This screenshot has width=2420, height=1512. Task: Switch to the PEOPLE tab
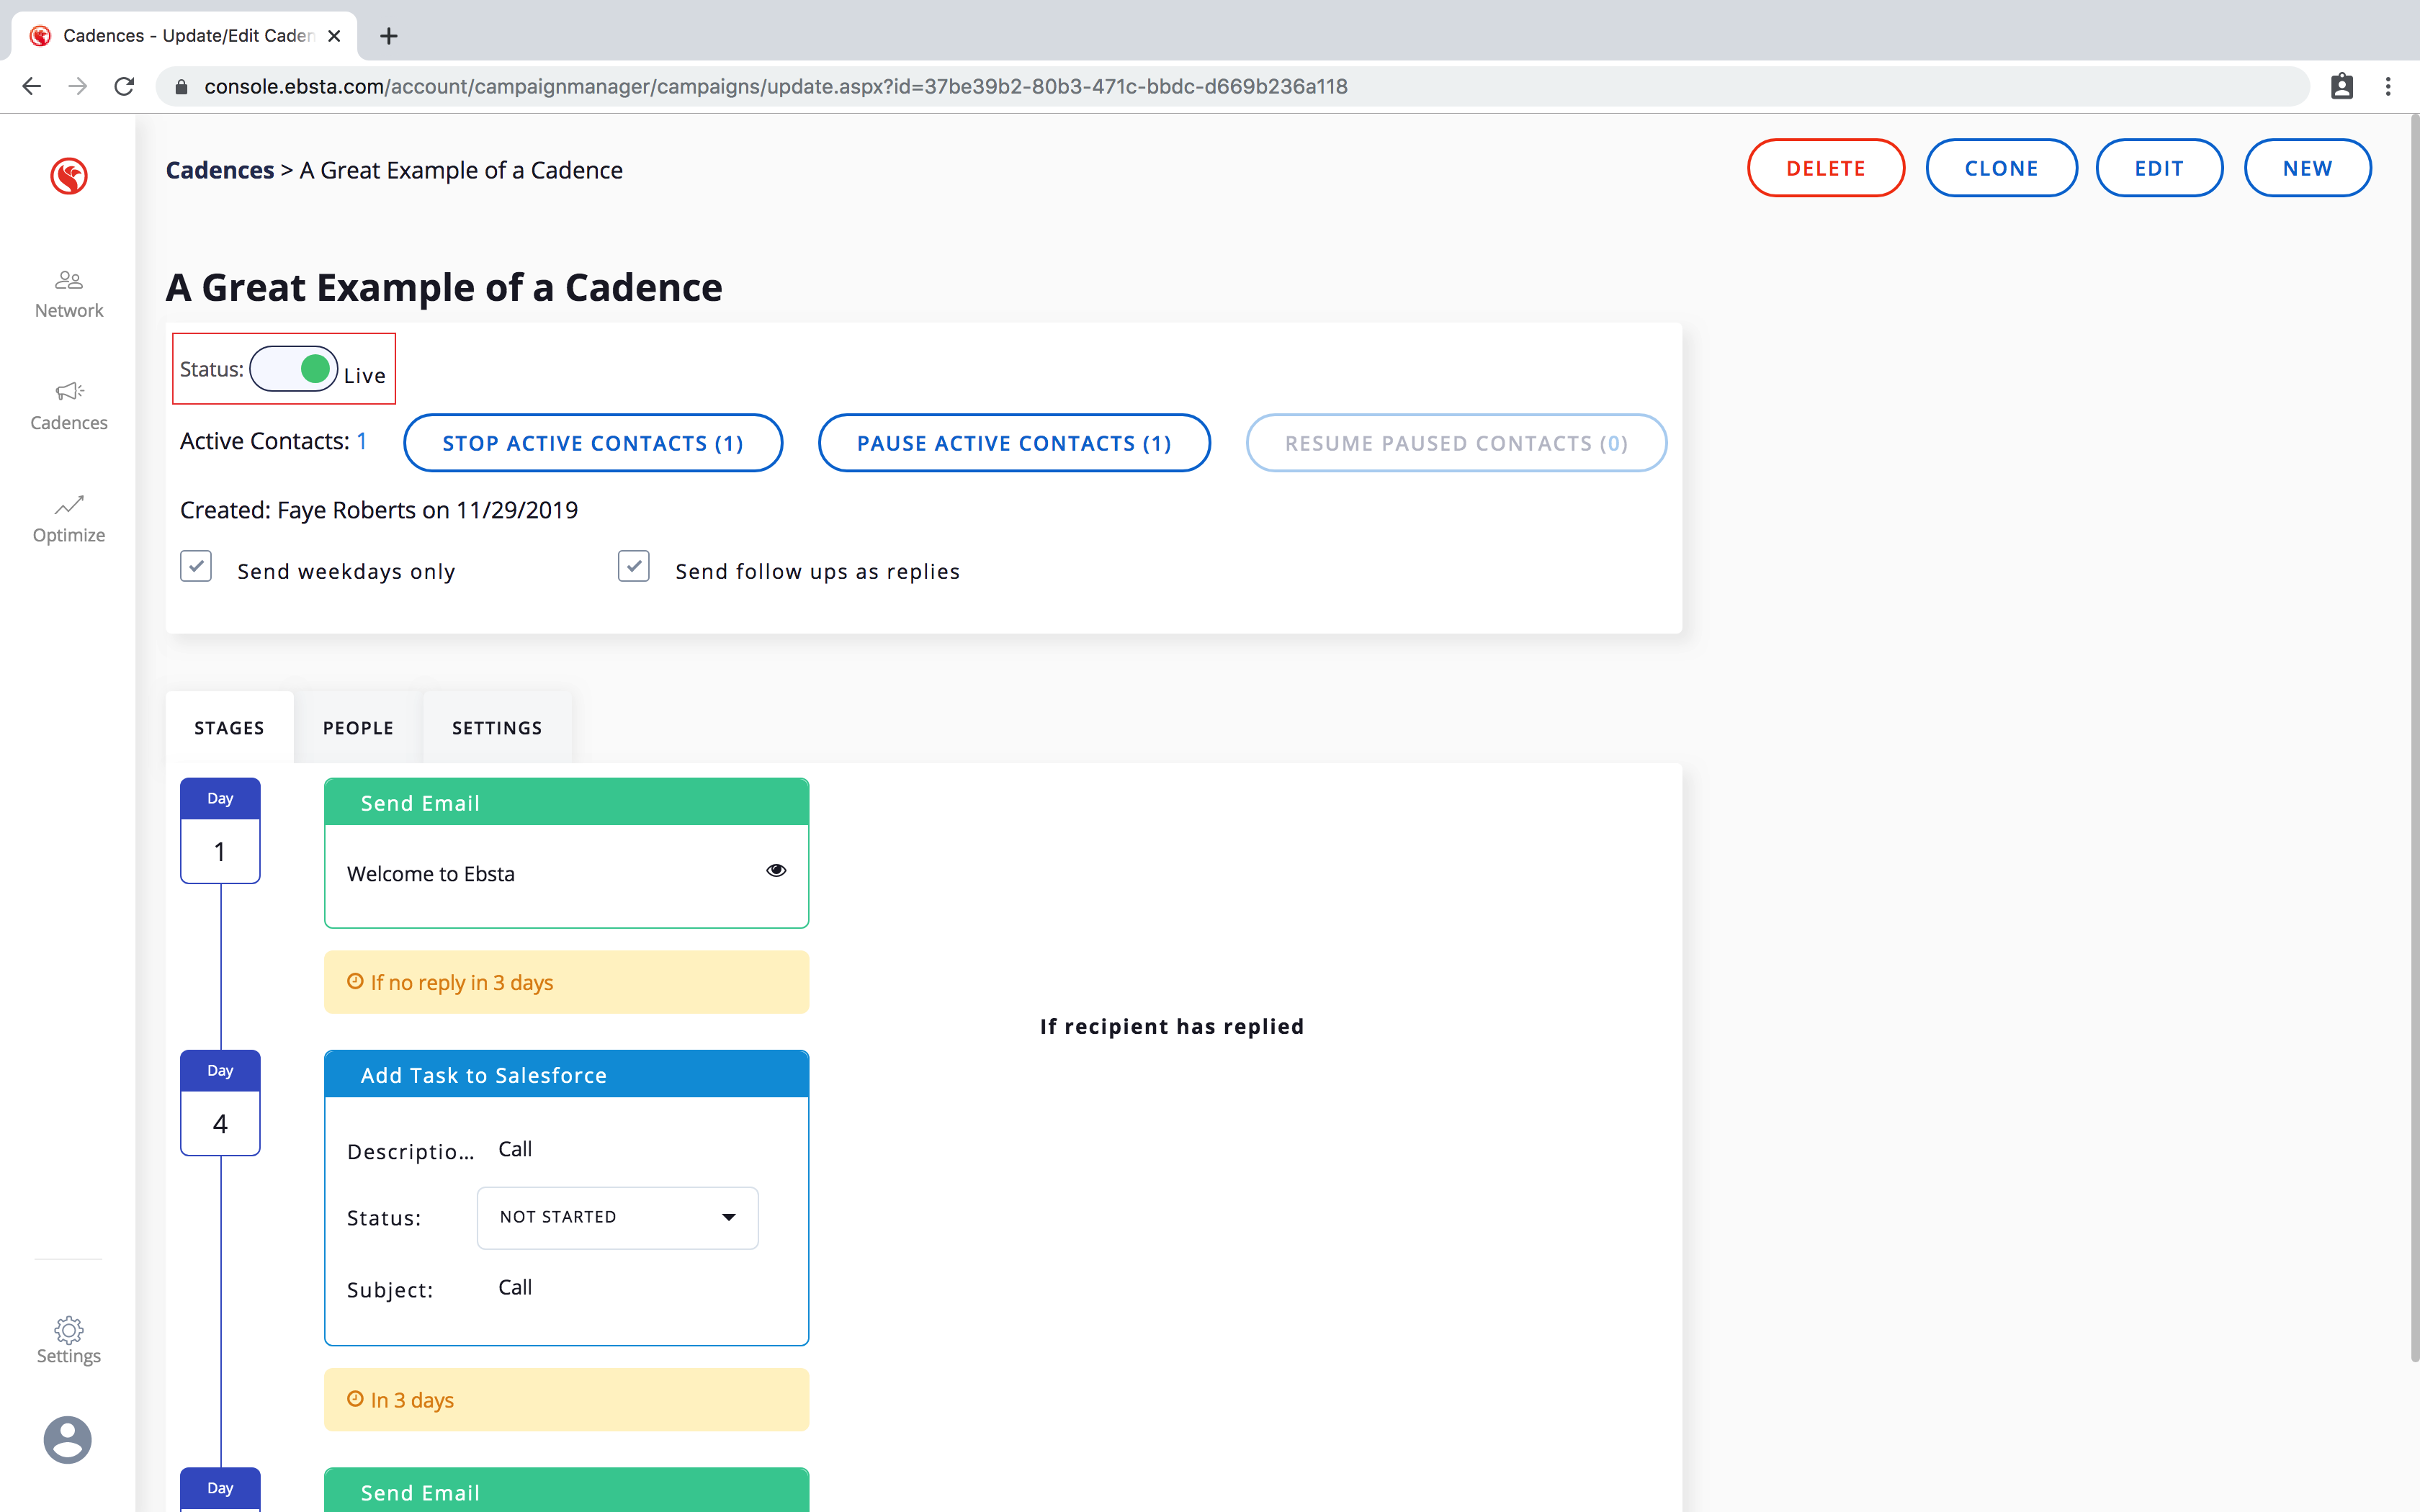(358, 728)
